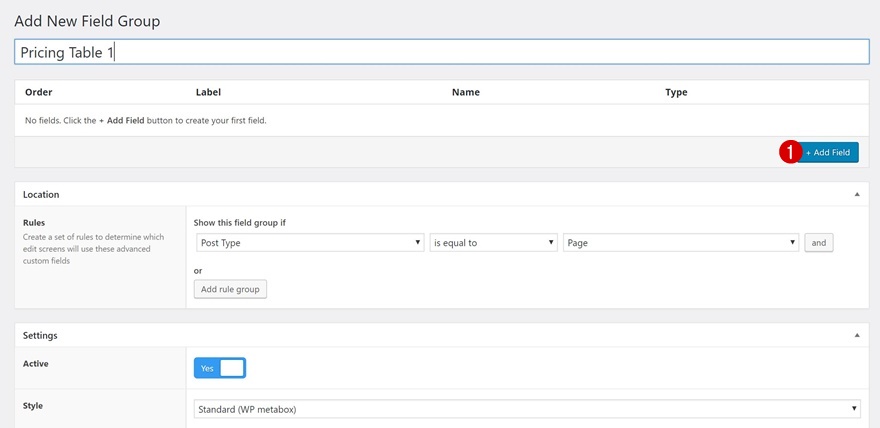The image size is (880, 428).
Task: Click the 'and' rule button
Action: pos(819,243)
